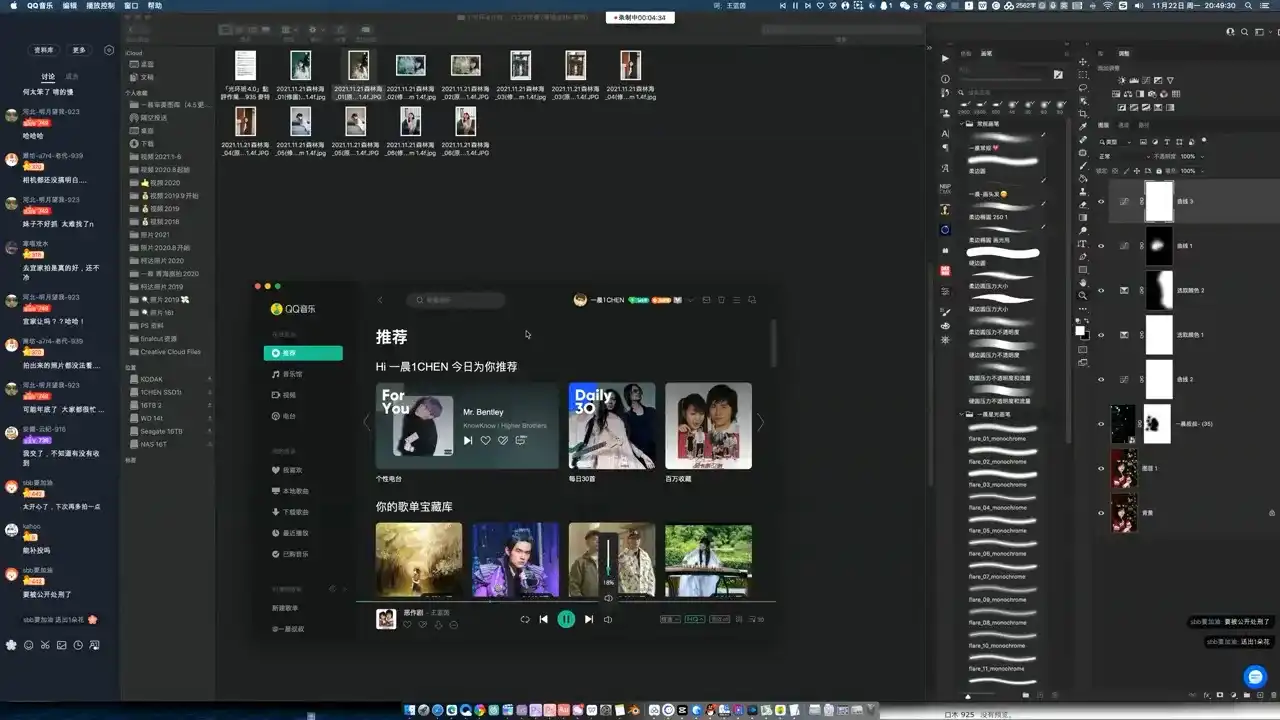This screenshot has height=720, width=1280.
Task: Select the Type tool in Photoshop toolbar
Action: tap(1083, 244)
